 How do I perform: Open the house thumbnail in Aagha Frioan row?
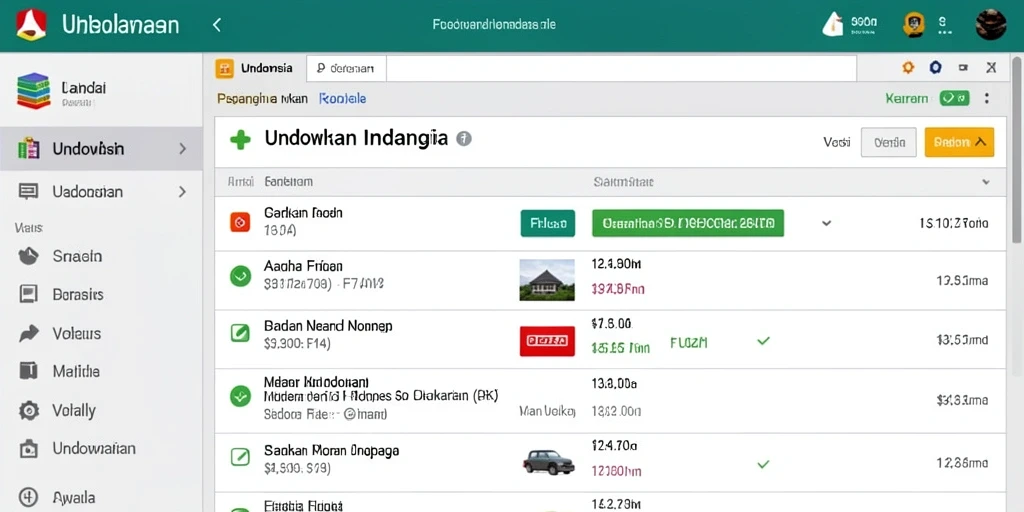547,280
